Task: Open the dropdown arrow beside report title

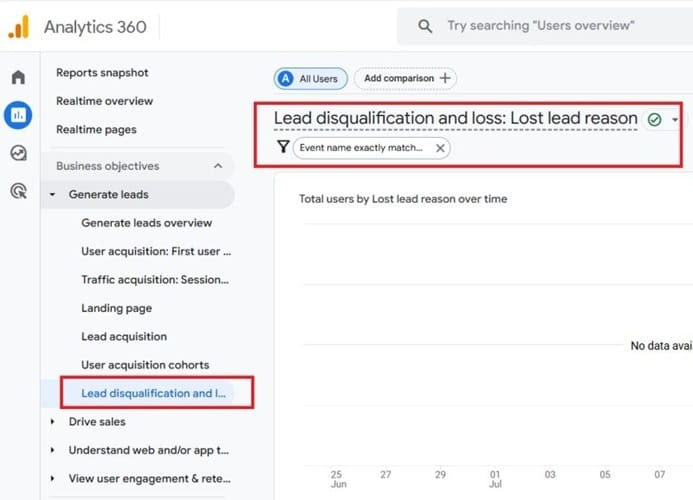Action: (x=676, y=120)
